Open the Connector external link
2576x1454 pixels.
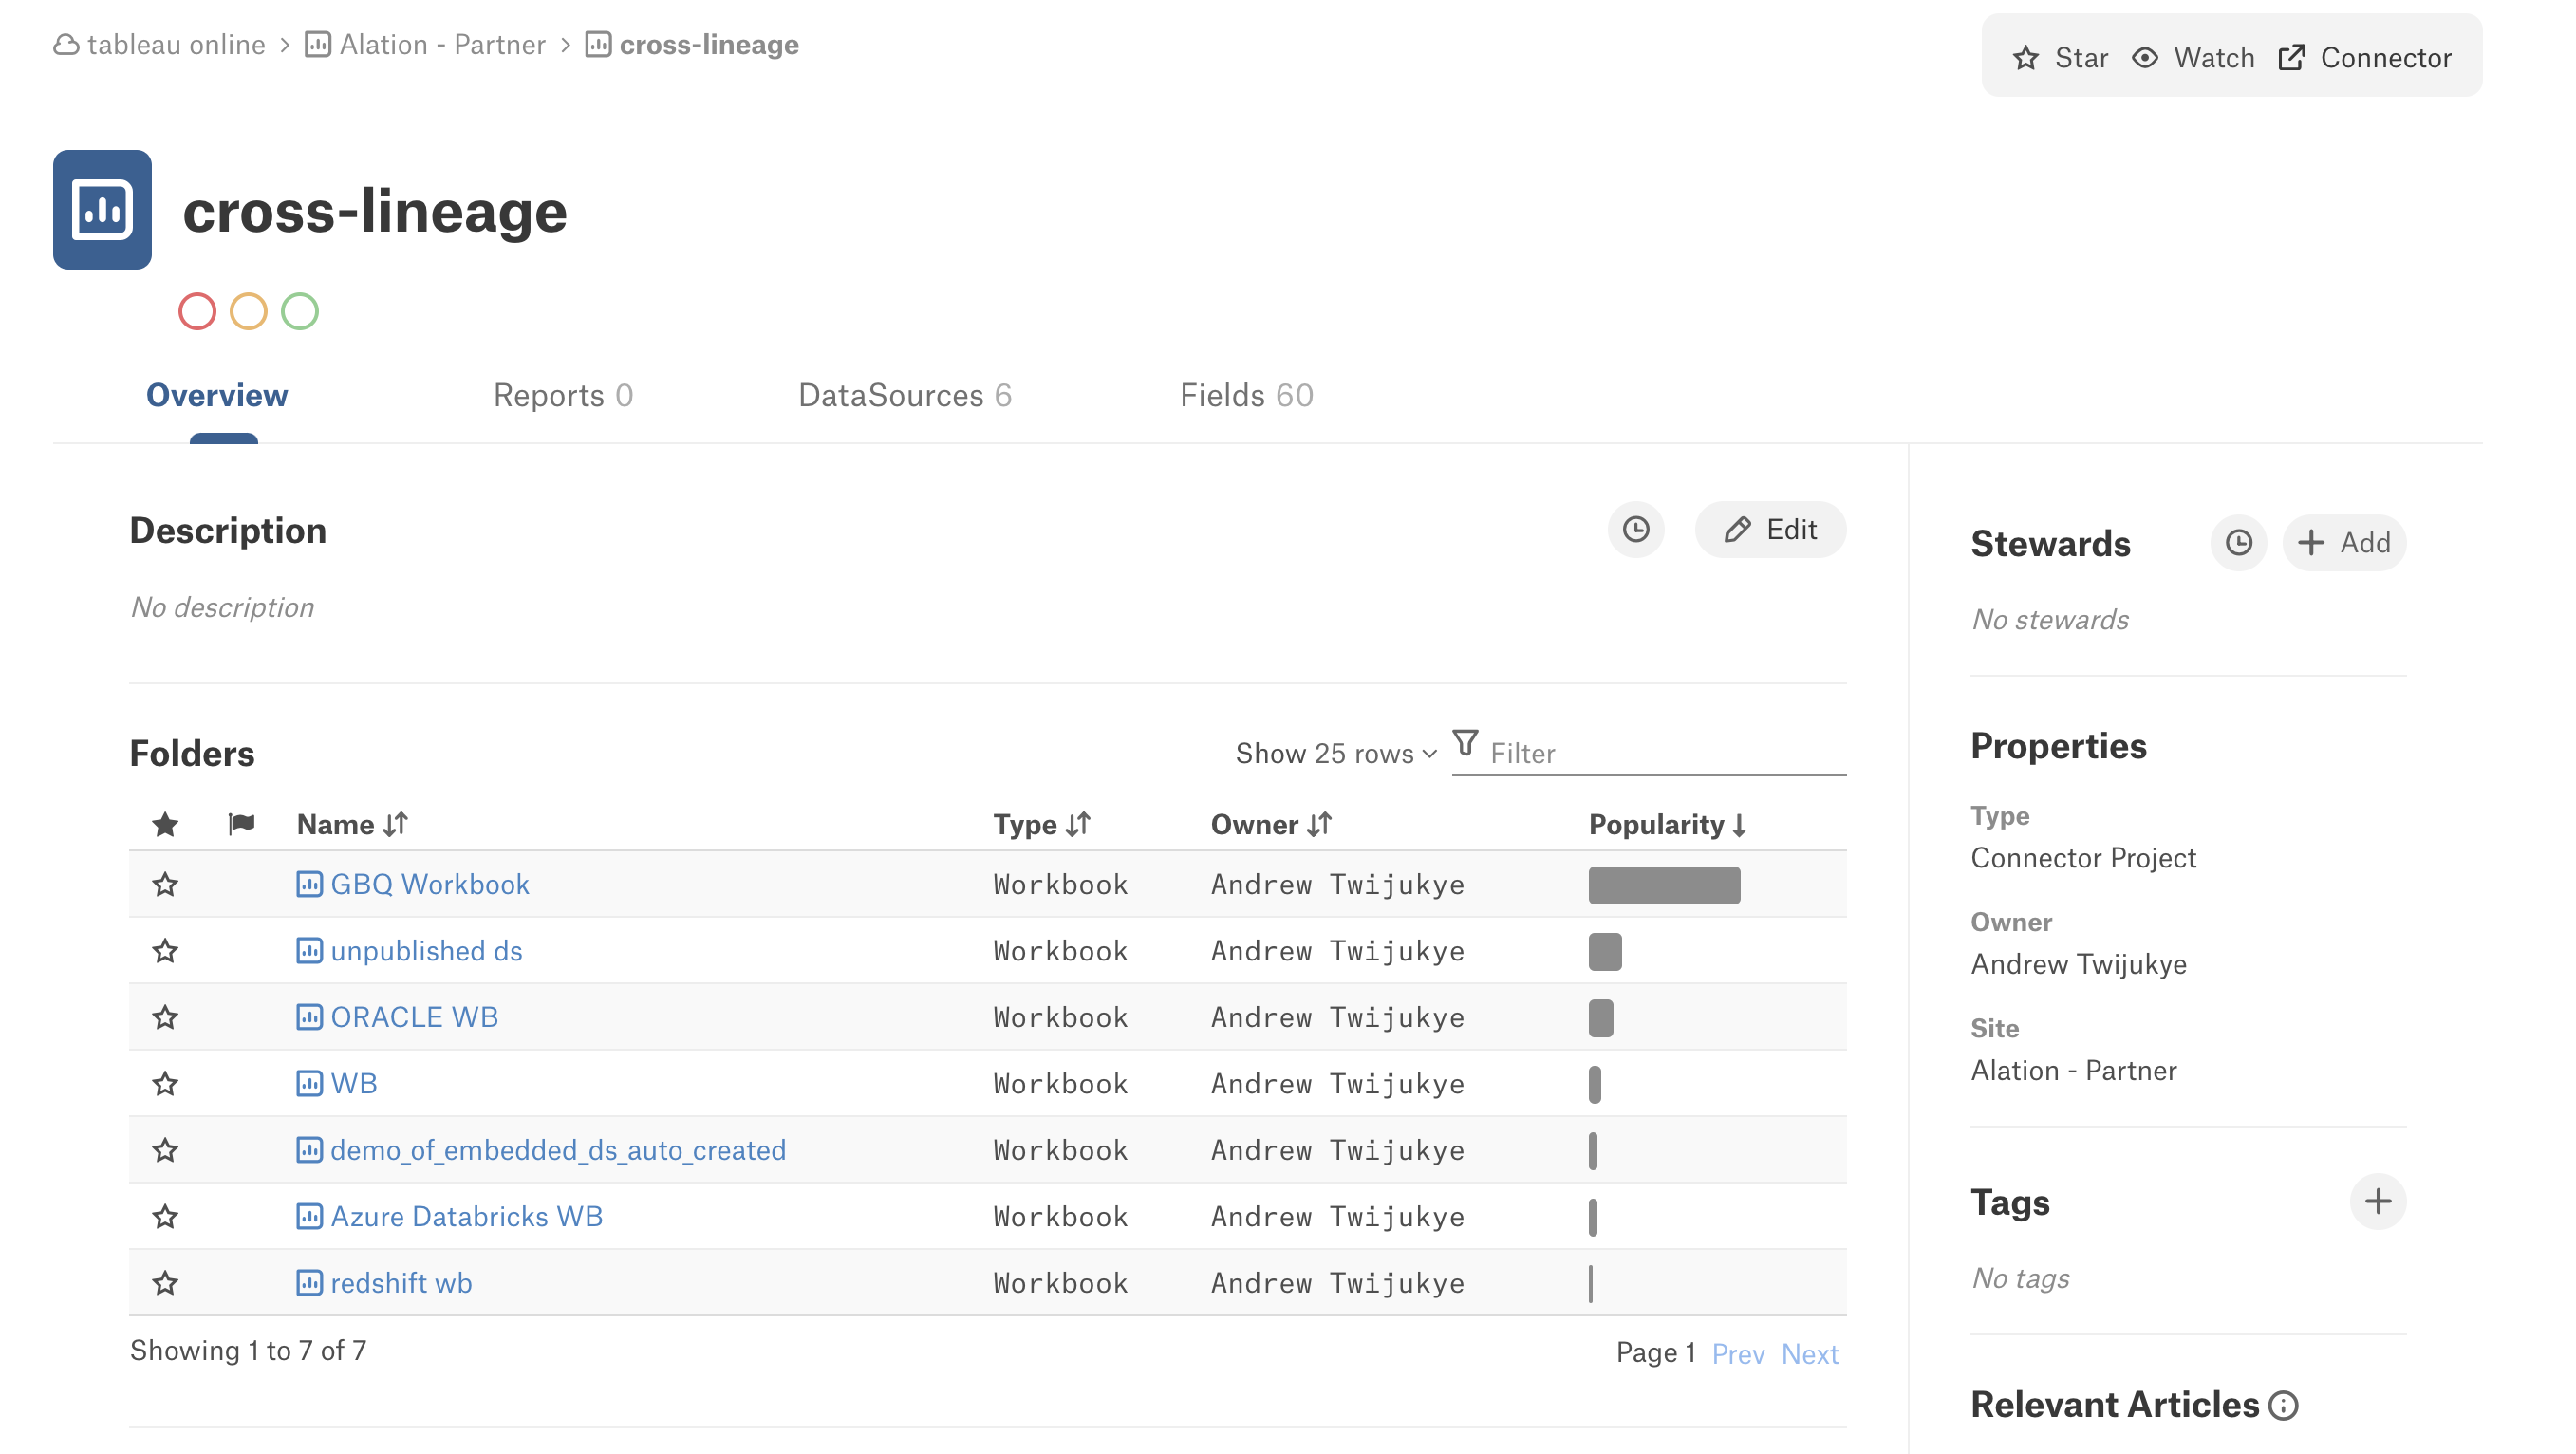(x=2364, y=57)
